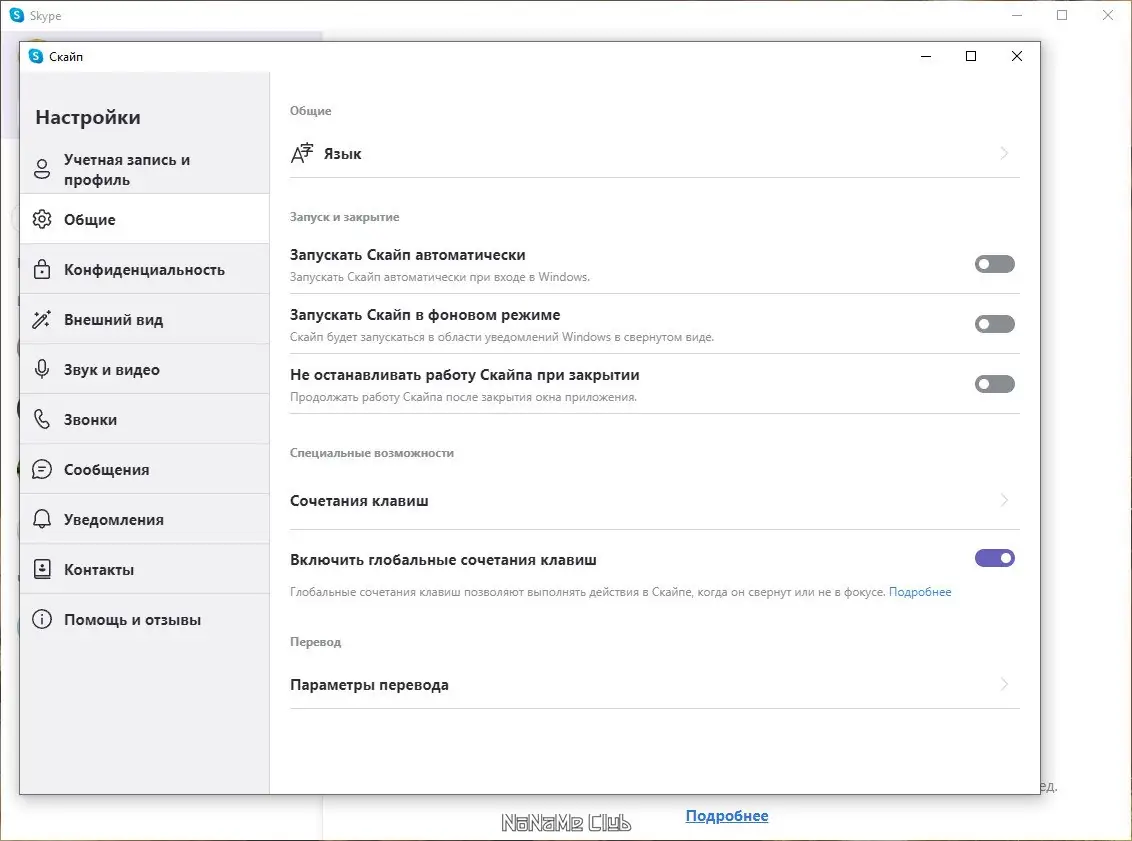
Task: Click the bold Подробнее link below the dialog
Action: (x=727, y=816)
